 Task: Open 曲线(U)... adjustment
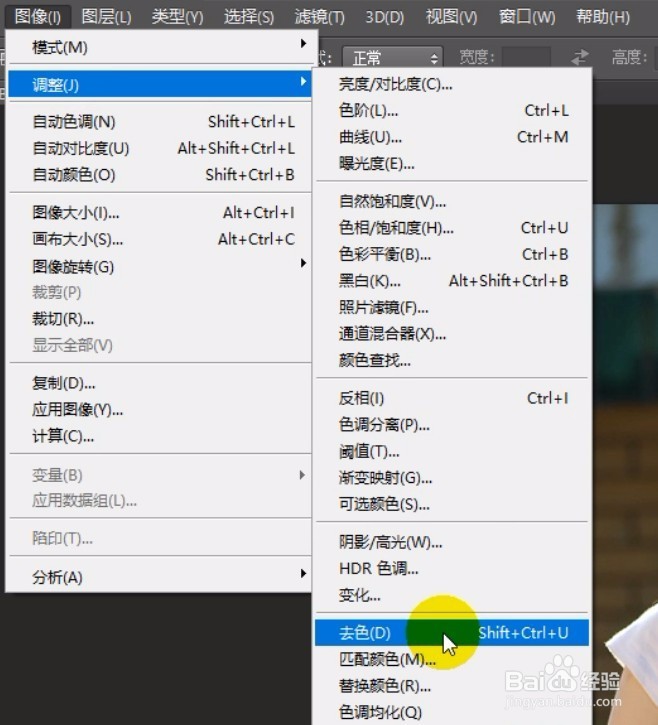coord(452,137)
